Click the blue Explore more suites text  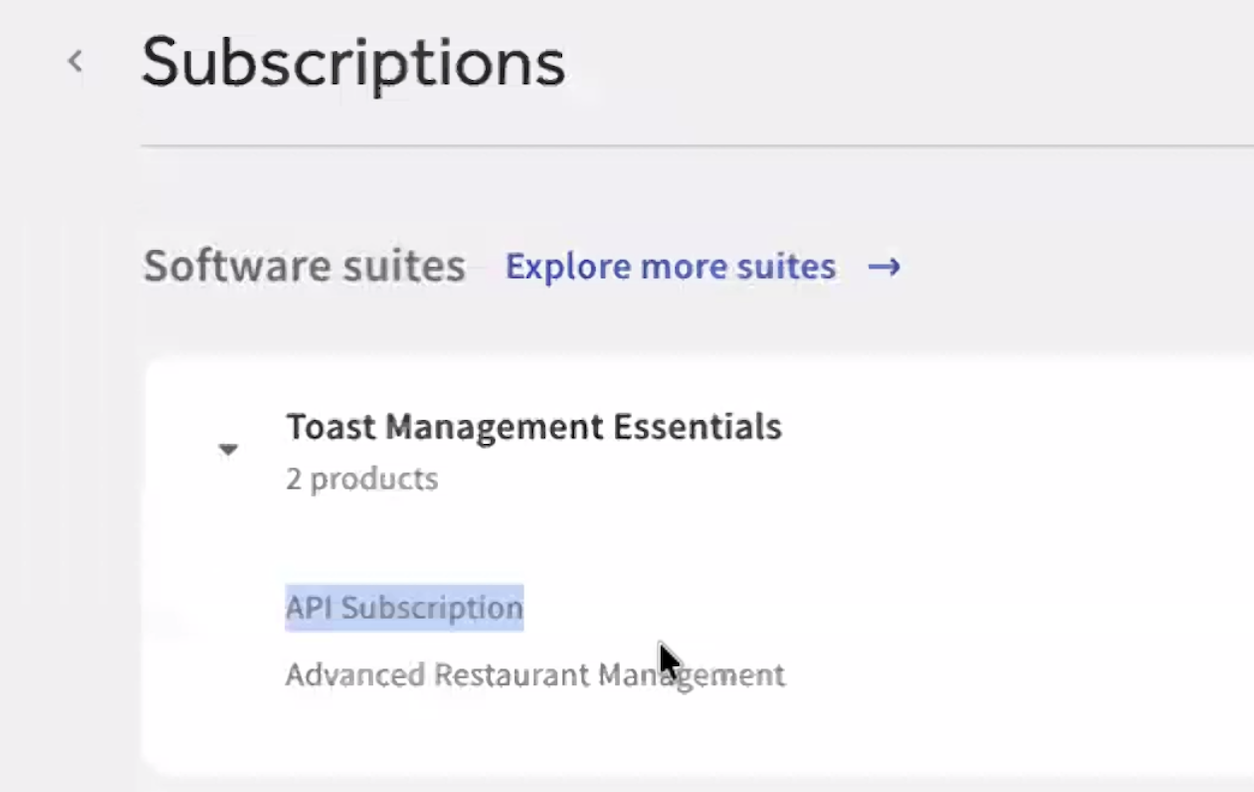click(670, 267)
